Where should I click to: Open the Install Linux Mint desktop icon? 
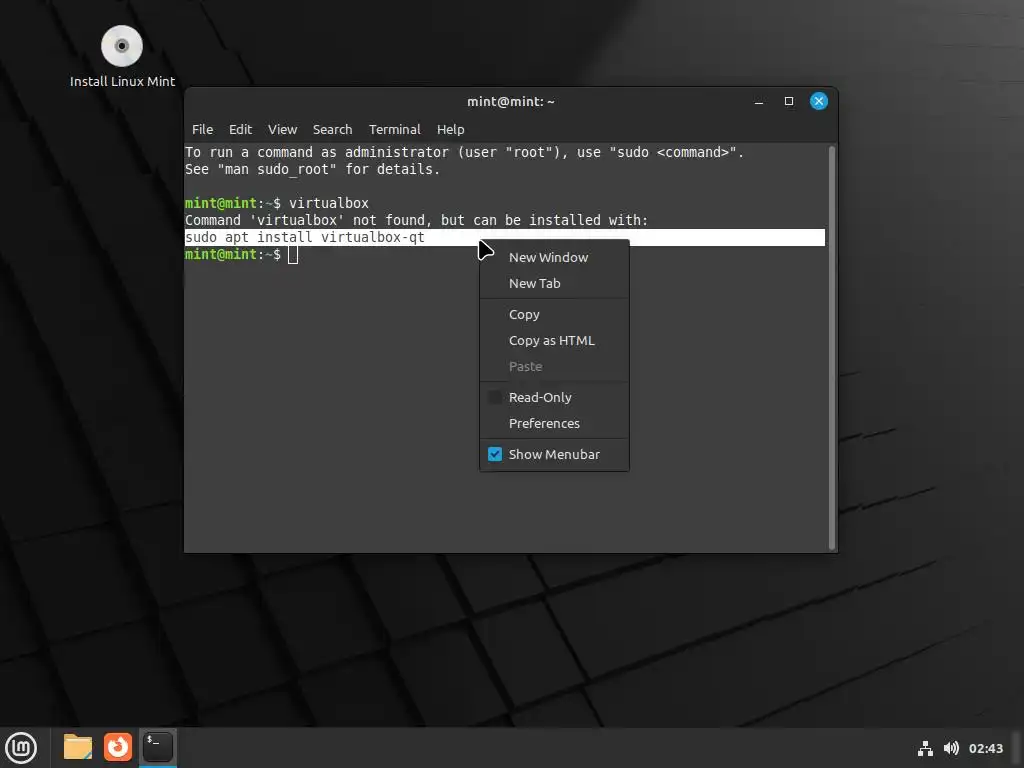(x=122, y=56)
